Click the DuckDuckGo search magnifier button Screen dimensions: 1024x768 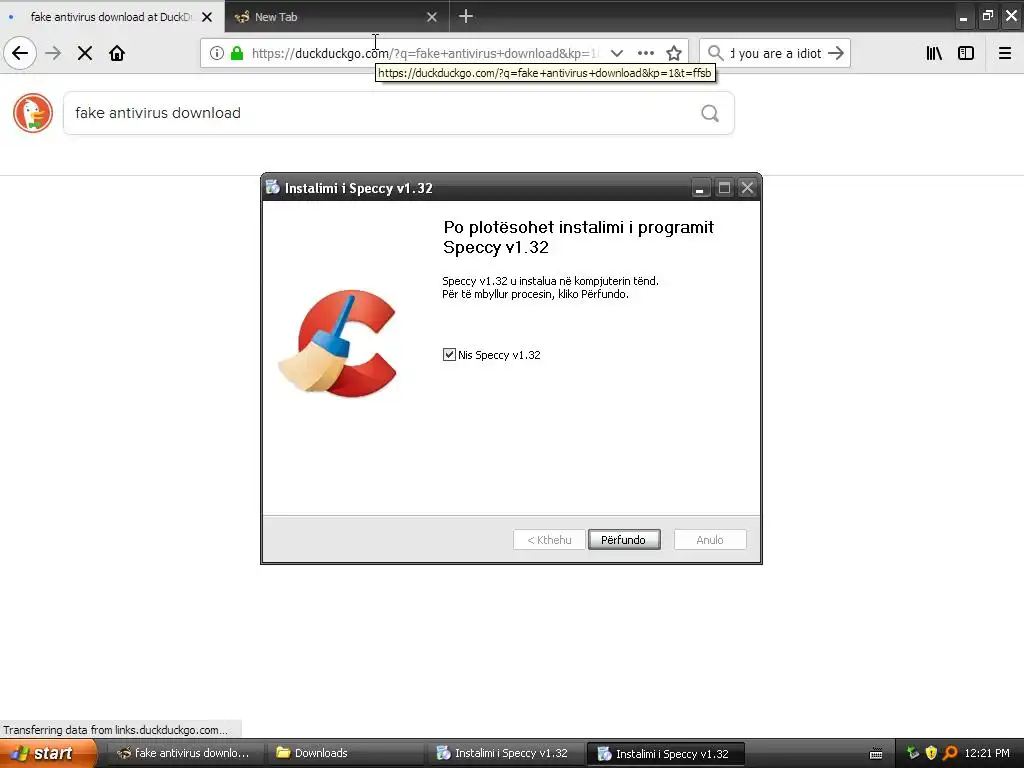710,113
